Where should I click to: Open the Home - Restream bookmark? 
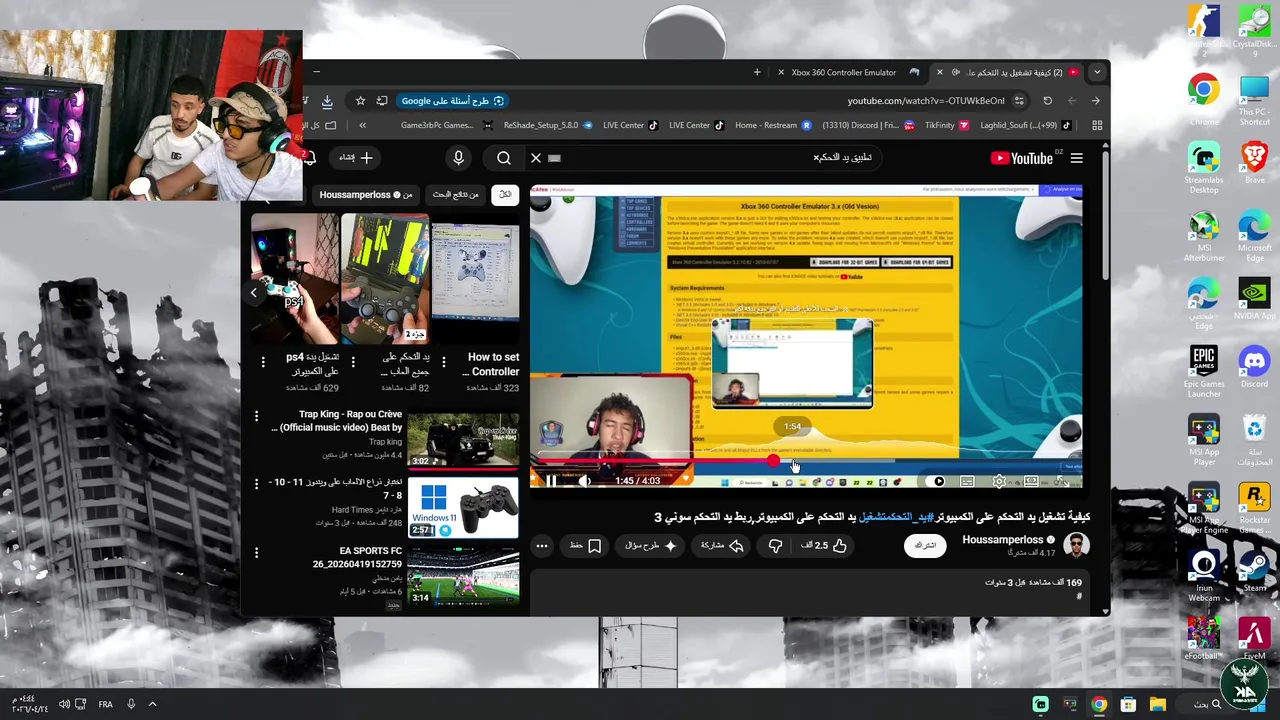[x=772, y=125]
